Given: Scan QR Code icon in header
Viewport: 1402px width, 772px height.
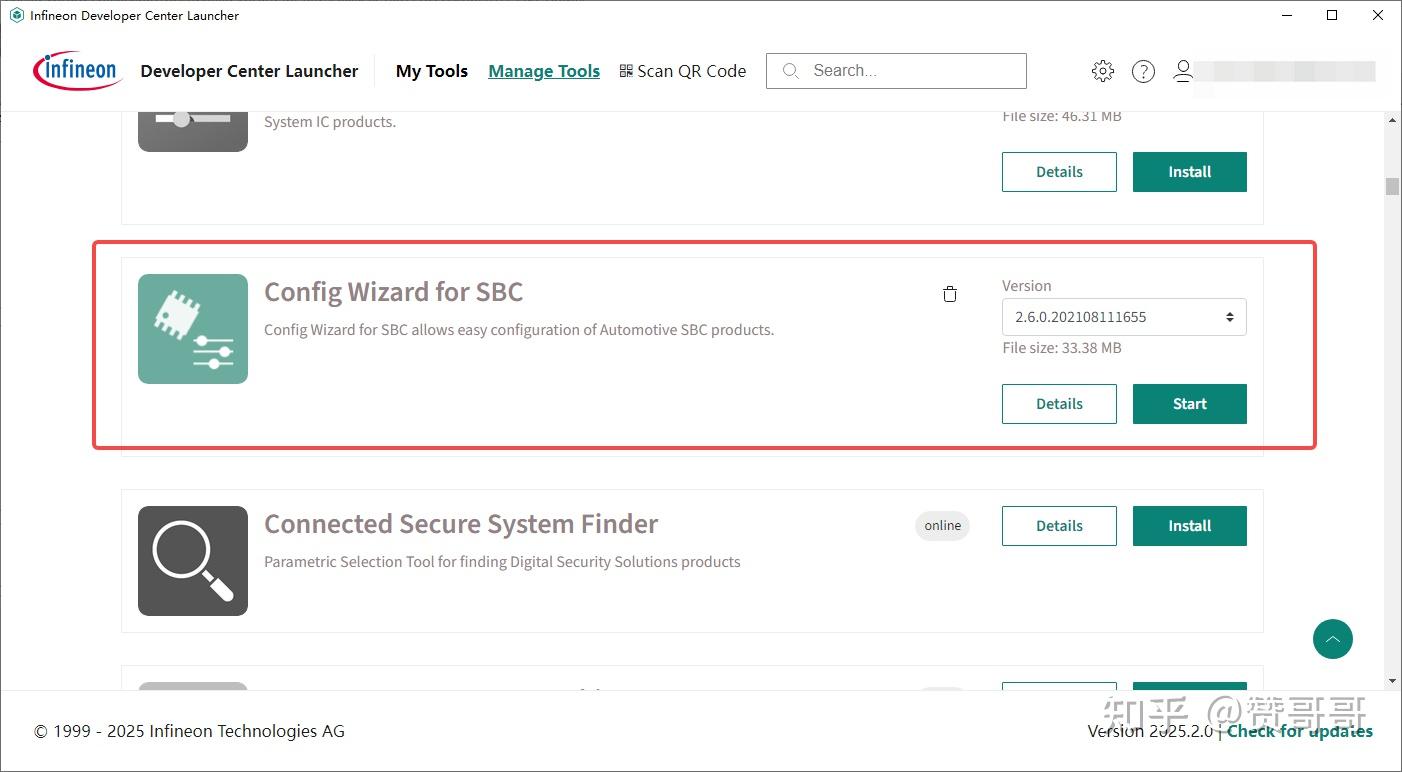Looking at the screenshot, I should [x=626, y=71].
